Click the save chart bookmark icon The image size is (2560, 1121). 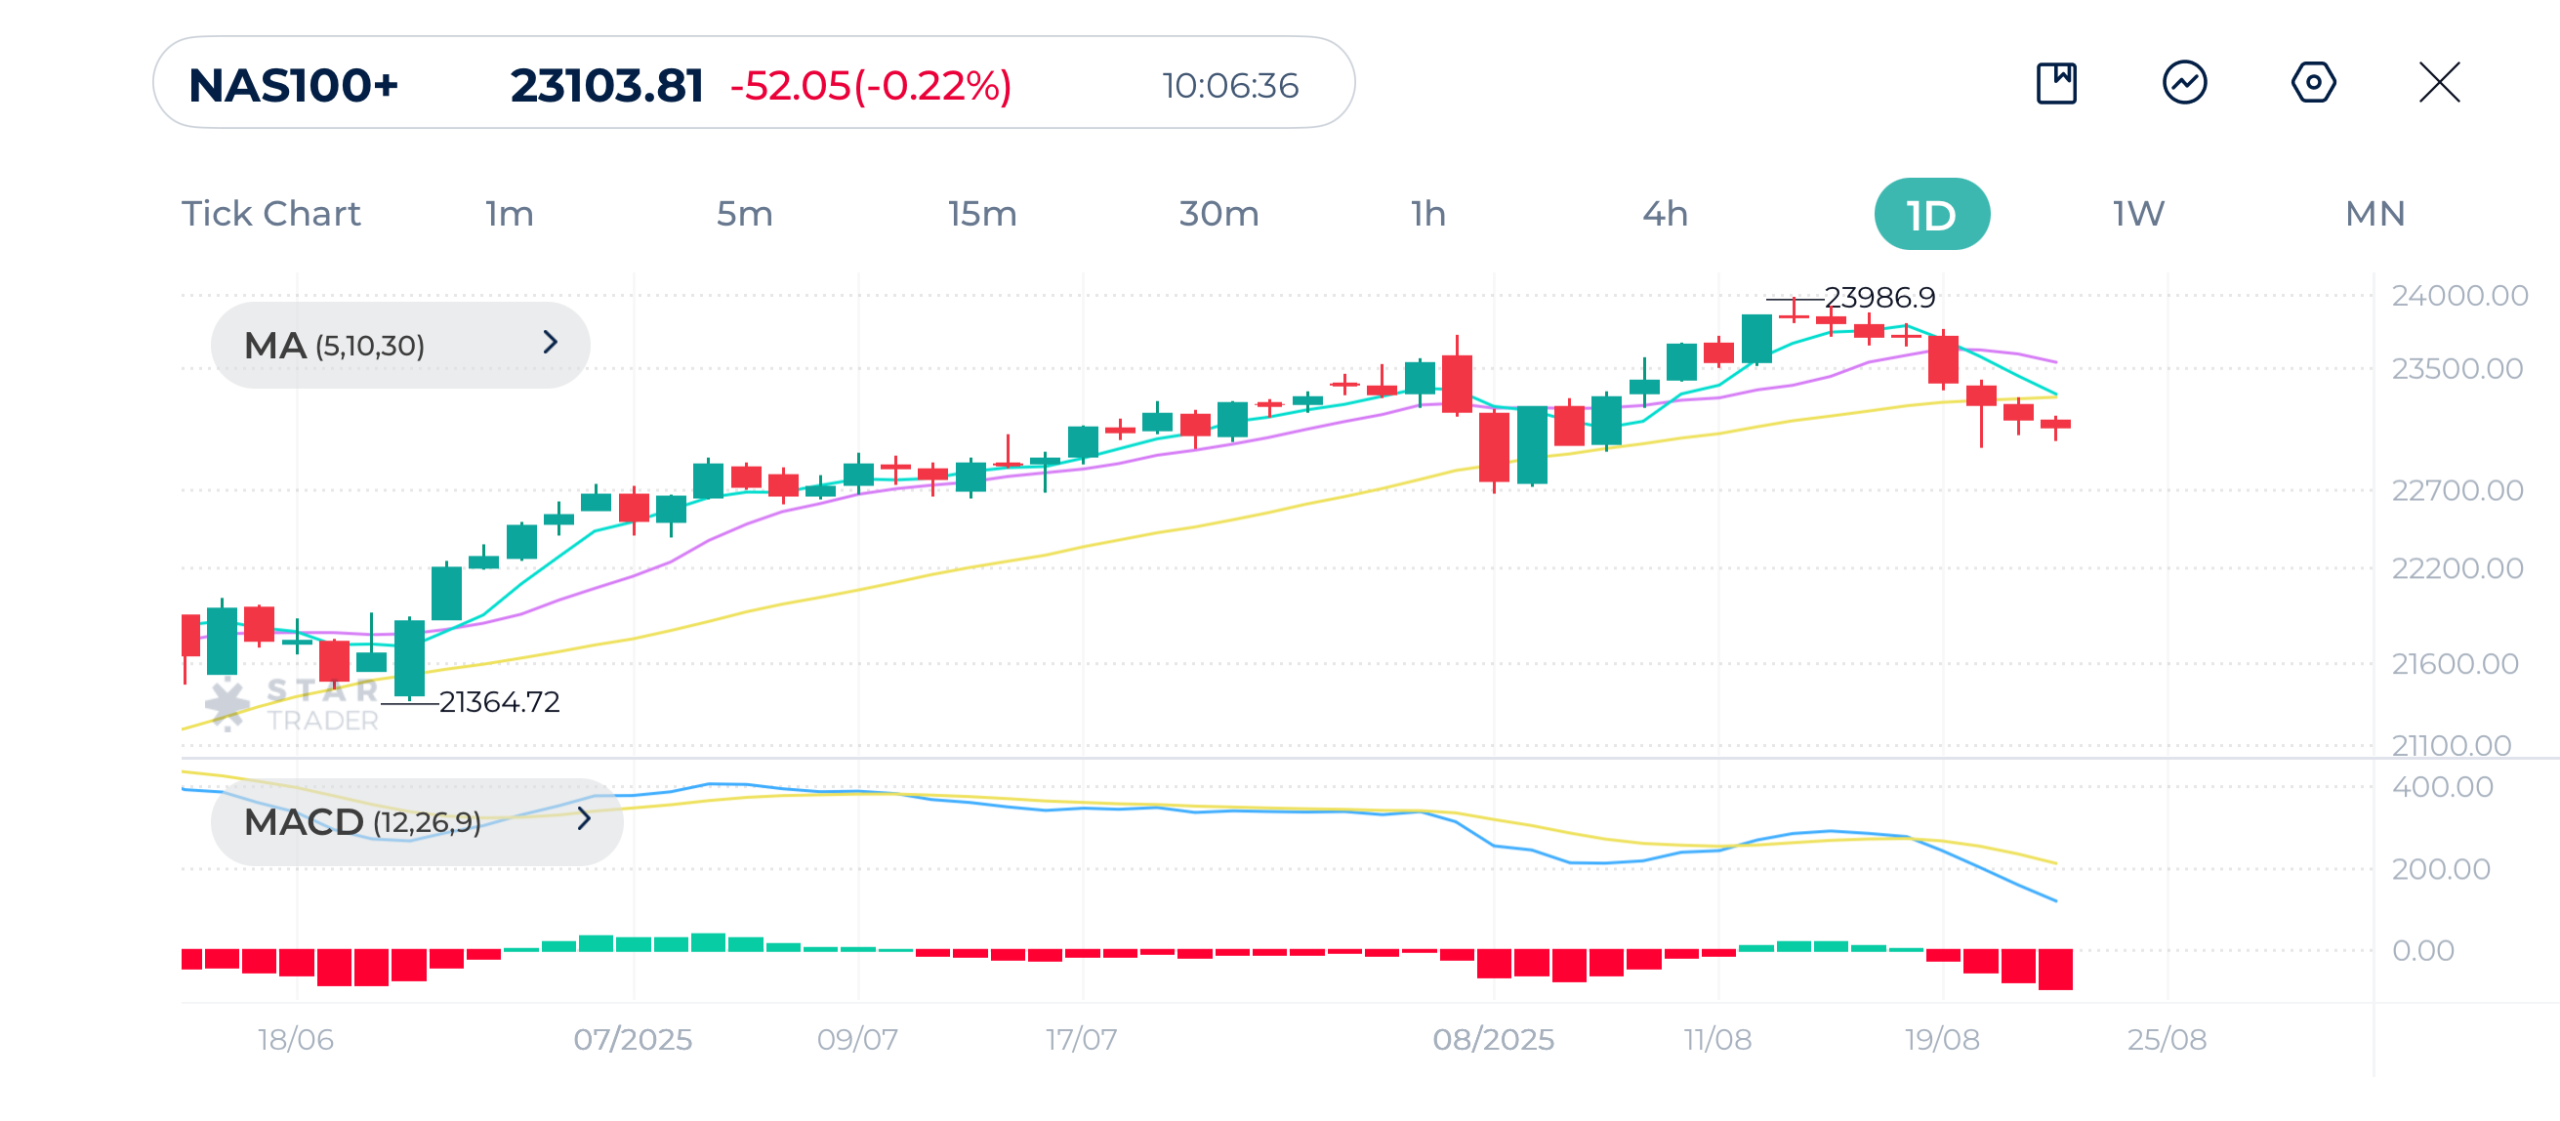(2056, 83)
